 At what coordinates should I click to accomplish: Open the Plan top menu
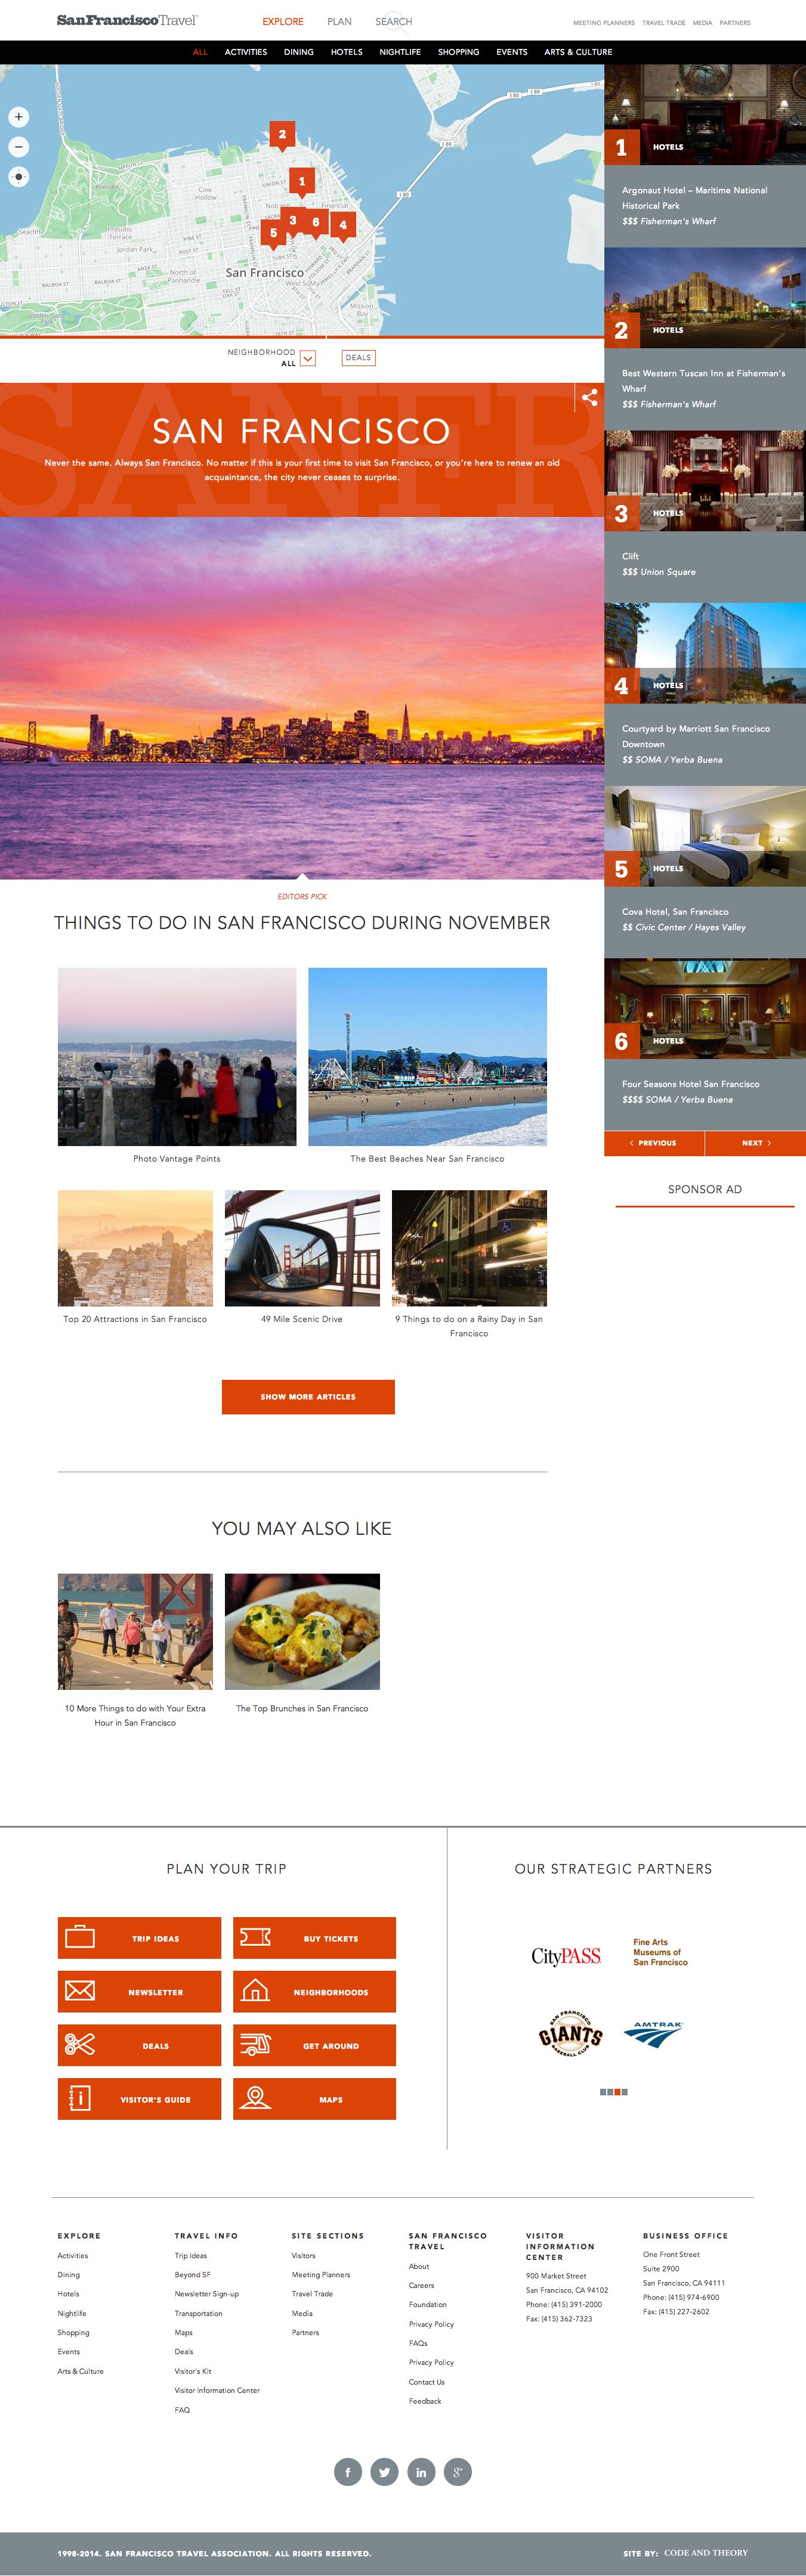tap(339, 21)
